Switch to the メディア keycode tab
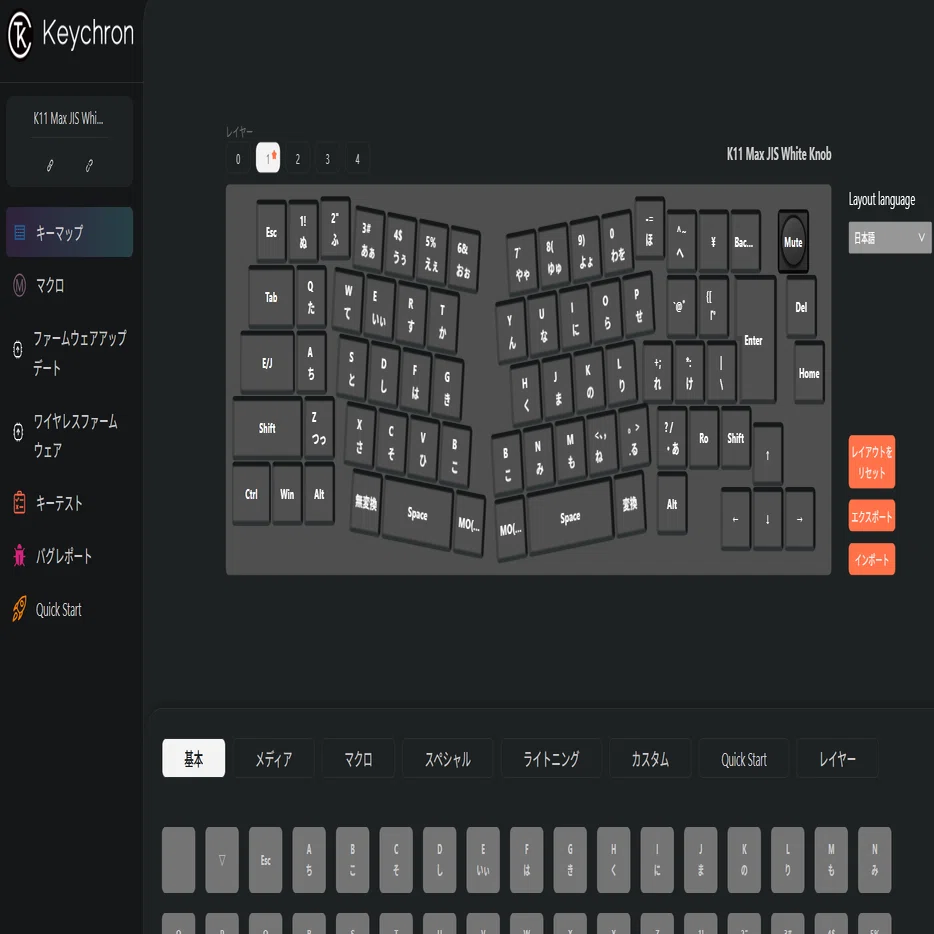The height and width of the screenshot is (934, 934). pyautogui.click(x=274, y=758)
